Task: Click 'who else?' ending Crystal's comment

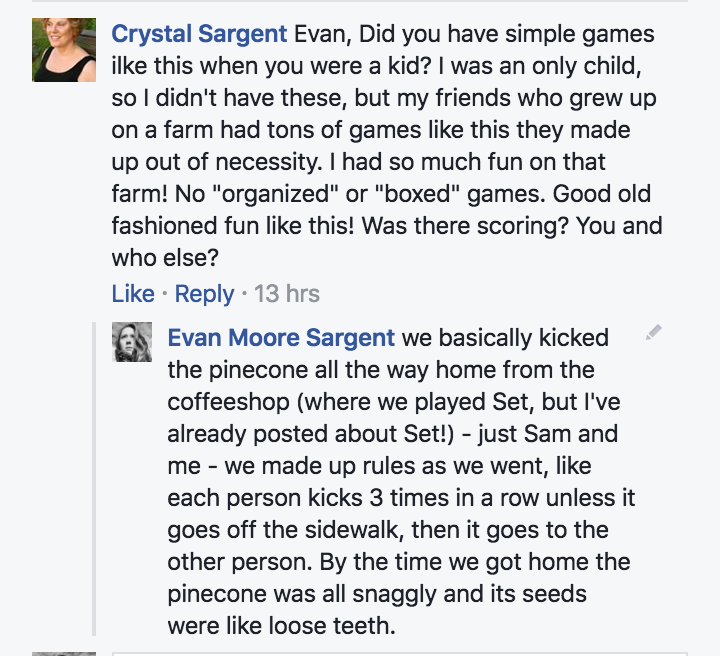Action: pyautogui.click(x=164, y=258)
